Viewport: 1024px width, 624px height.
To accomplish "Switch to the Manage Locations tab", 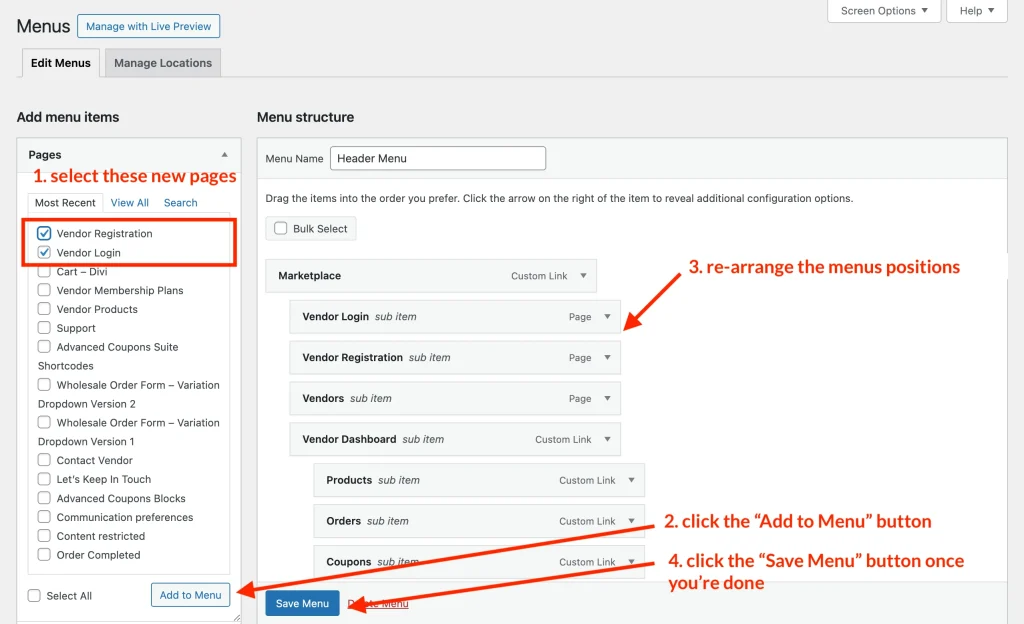I will coord(163,63).
